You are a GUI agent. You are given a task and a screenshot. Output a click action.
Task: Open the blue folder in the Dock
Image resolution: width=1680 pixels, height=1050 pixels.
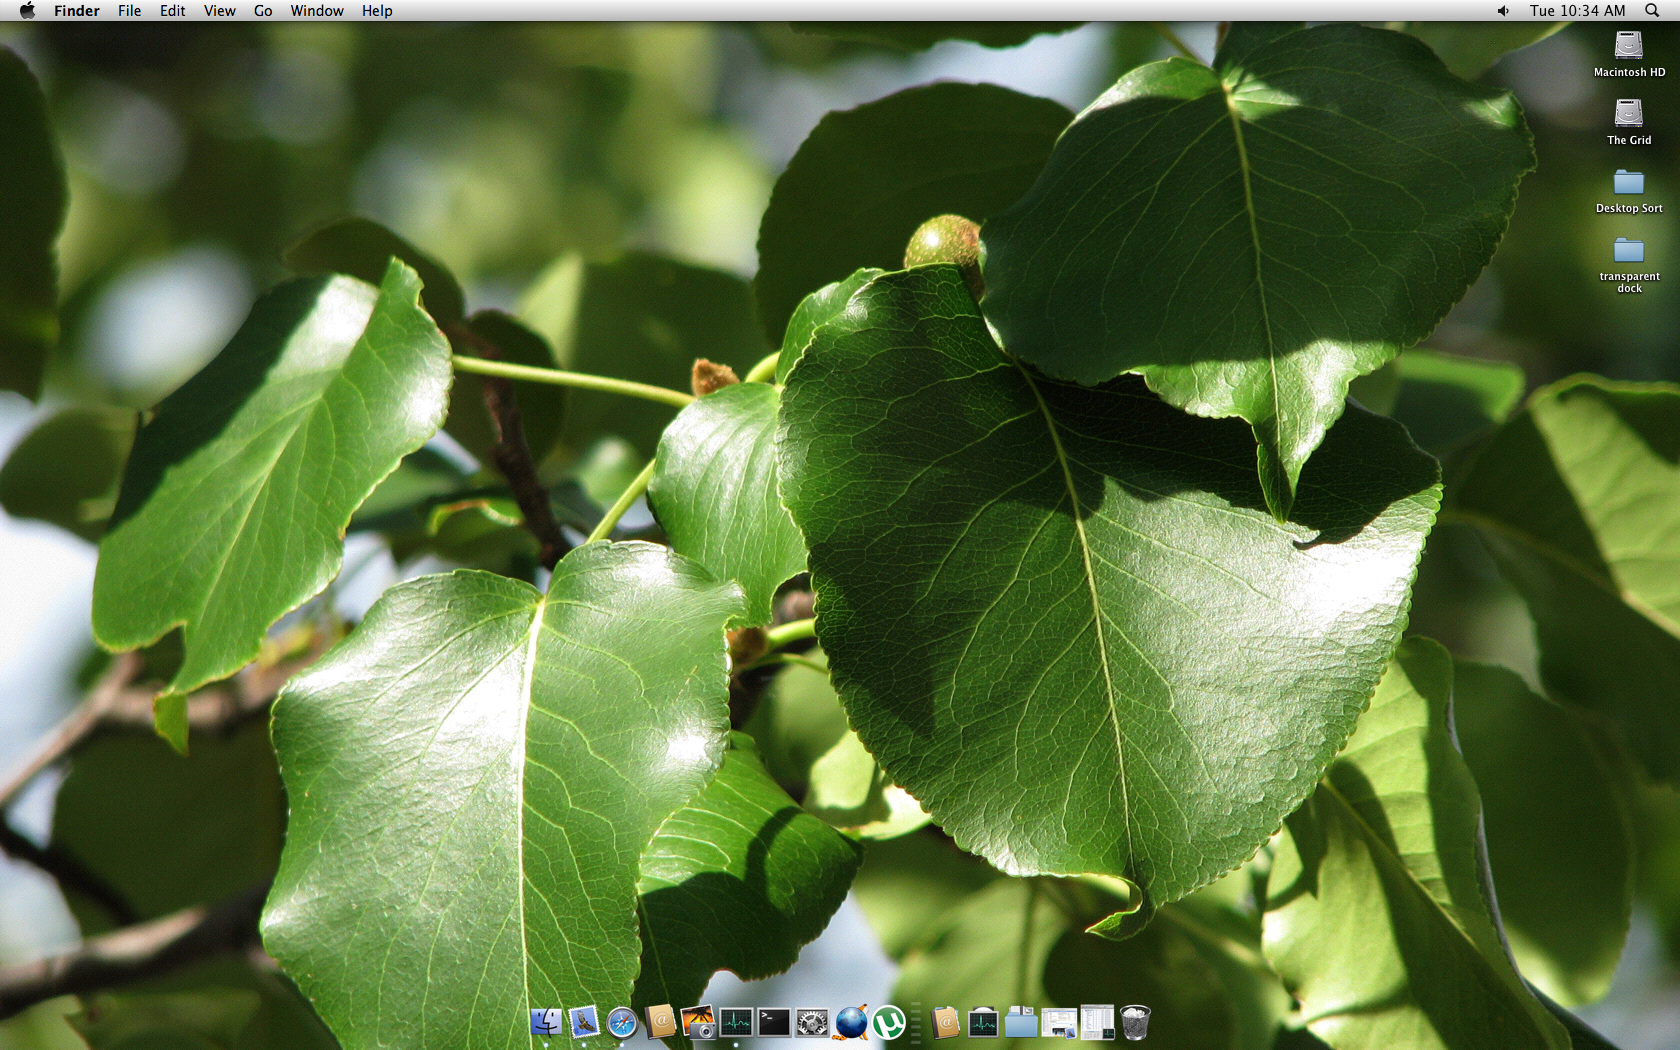(x=1021, y=1022)
